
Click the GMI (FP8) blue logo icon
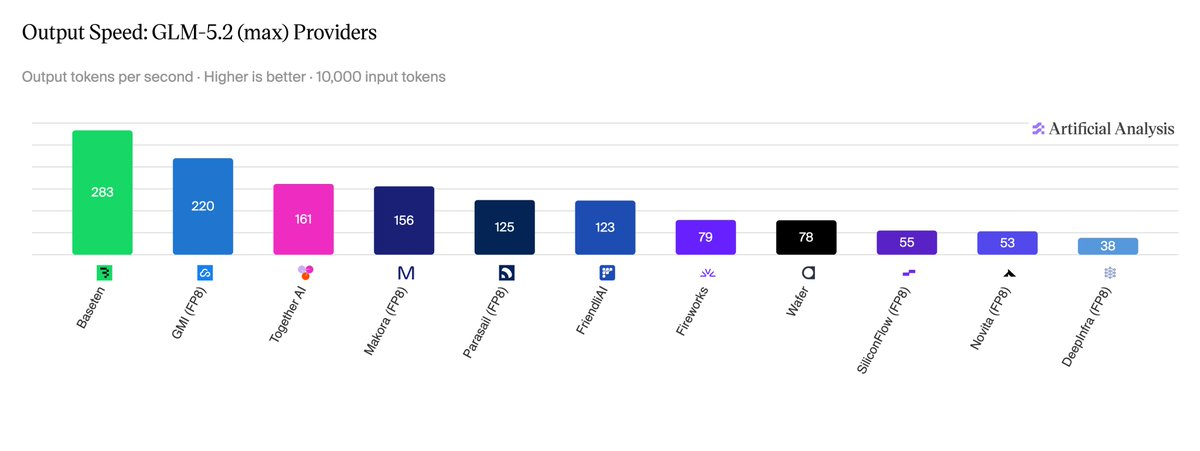(x=204, y=272)
